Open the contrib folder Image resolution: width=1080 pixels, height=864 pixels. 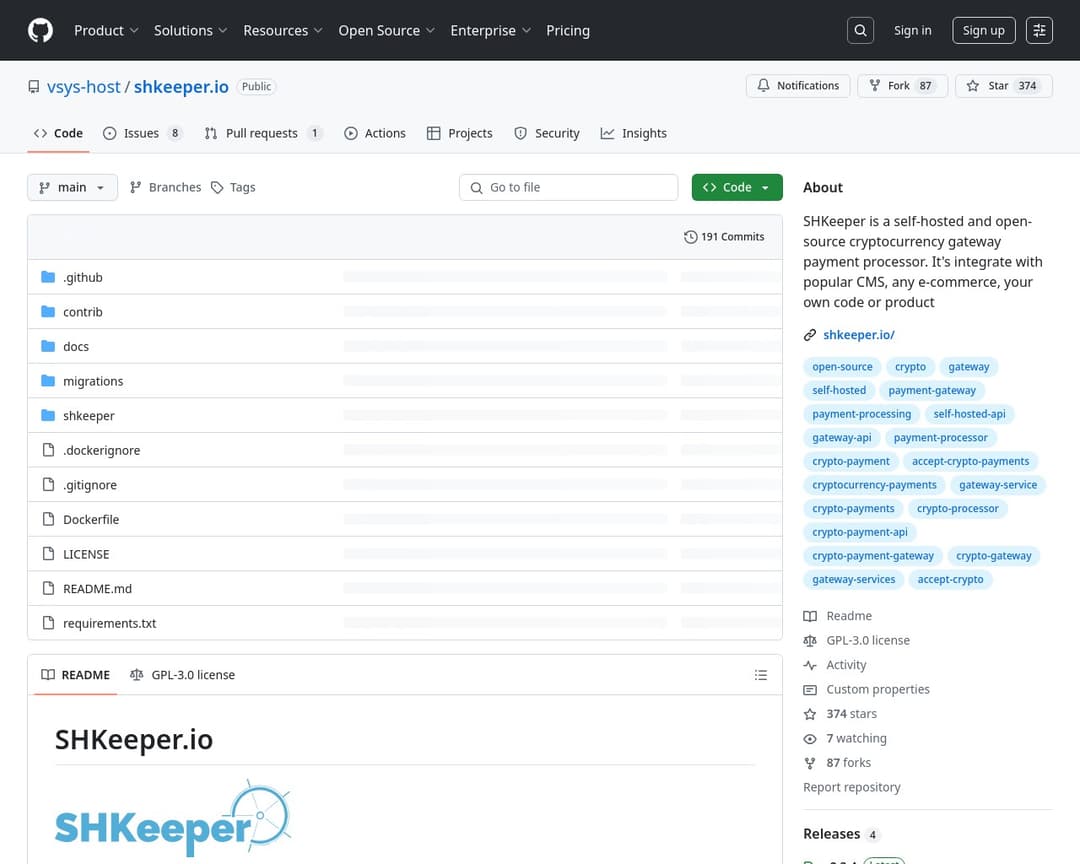pyautogui.click(x=83, y=311)
